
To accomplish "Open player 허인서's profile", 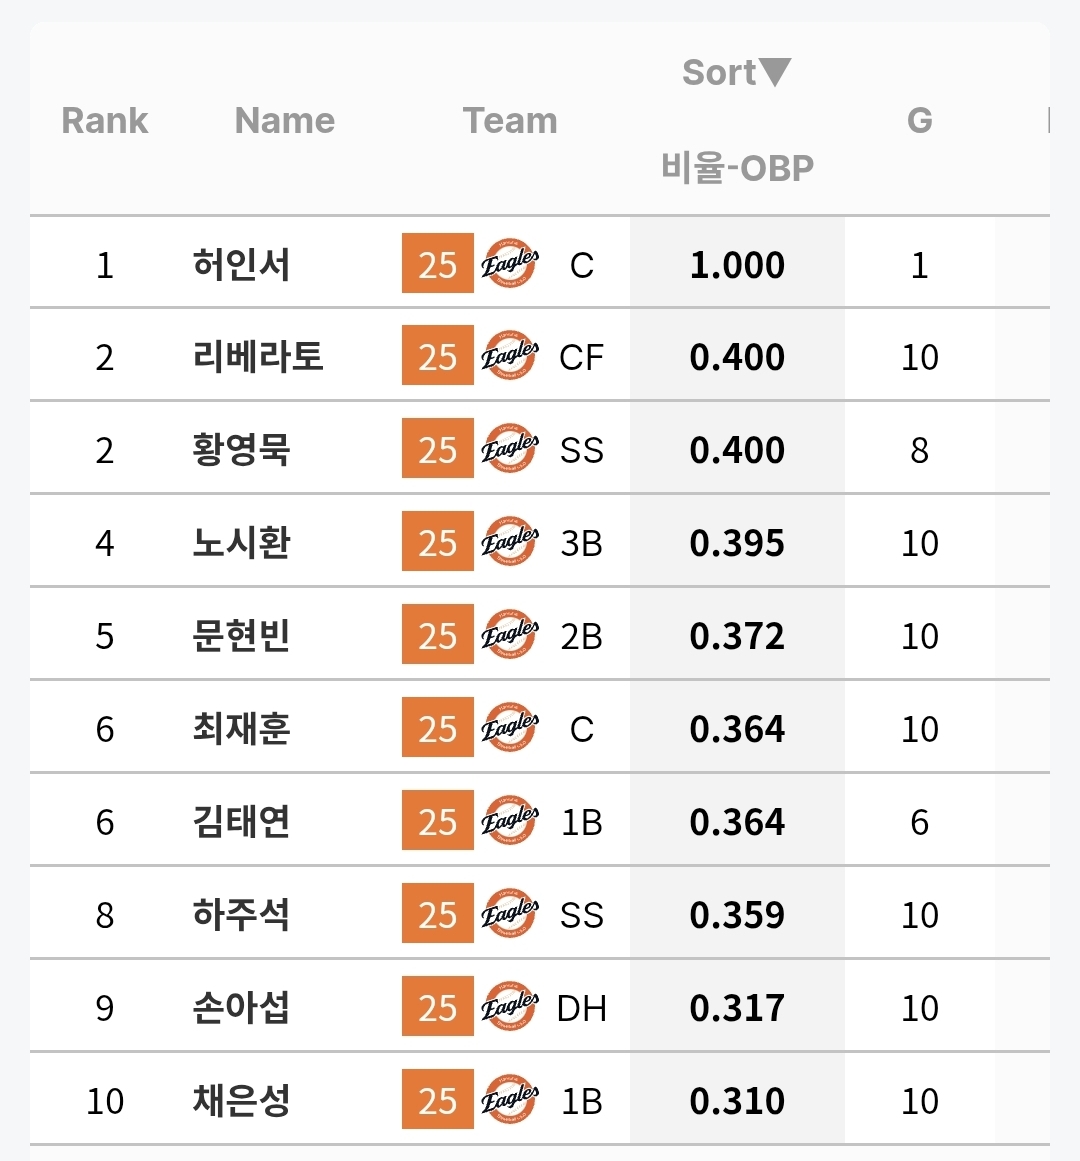I will (241, 265).
